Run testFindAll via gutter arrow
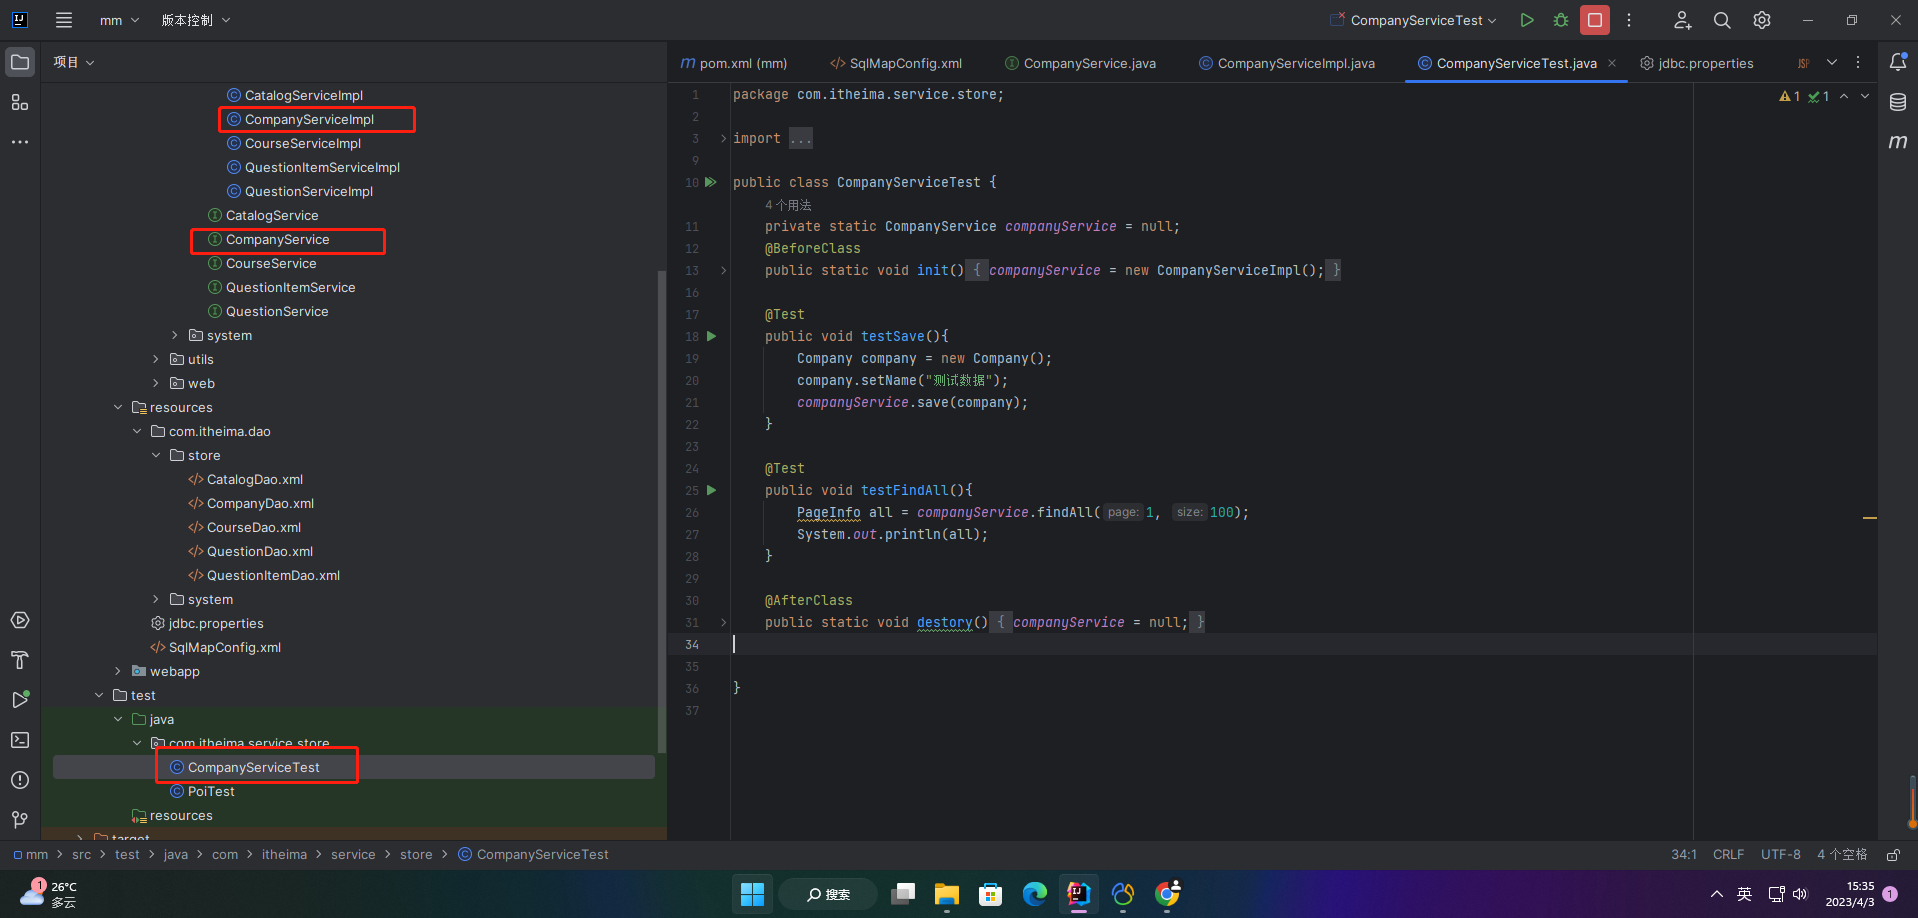 (x=712, y=490)
